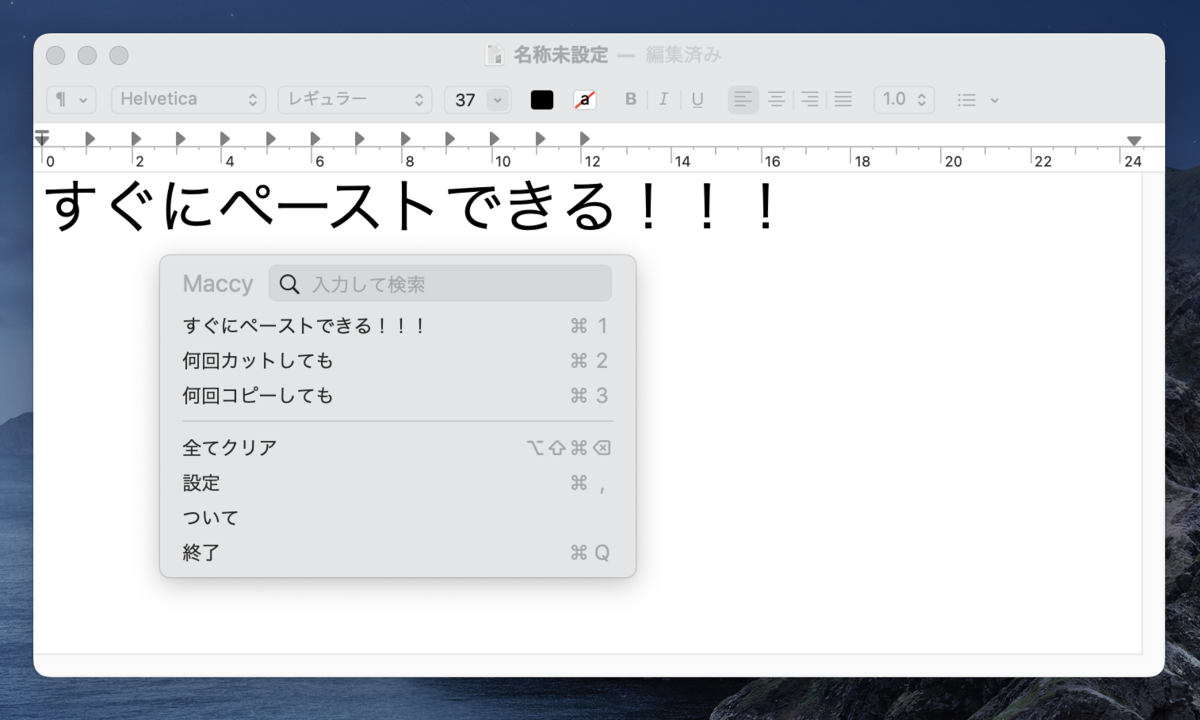Select 何回コピーしても clipboard entry

pos(397,396)
